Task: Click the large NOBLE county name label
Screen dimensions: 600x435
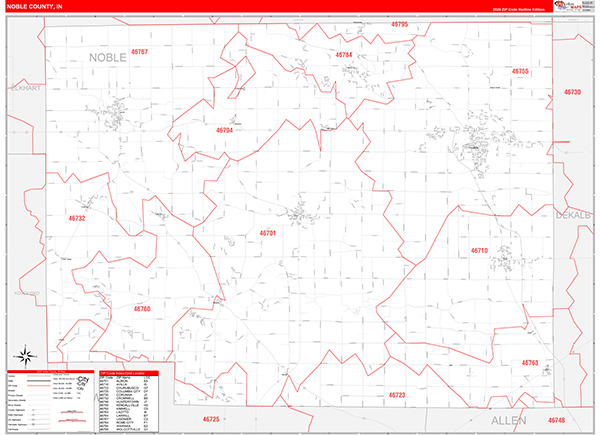Action: tap(108, 57)
